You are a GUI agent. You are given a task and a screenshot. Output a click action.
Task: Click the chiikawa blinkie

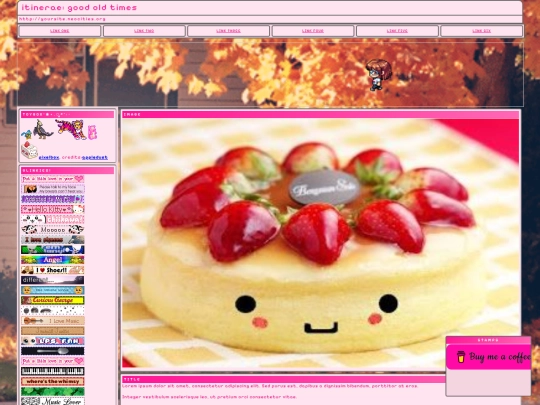[x=52, y=219]
